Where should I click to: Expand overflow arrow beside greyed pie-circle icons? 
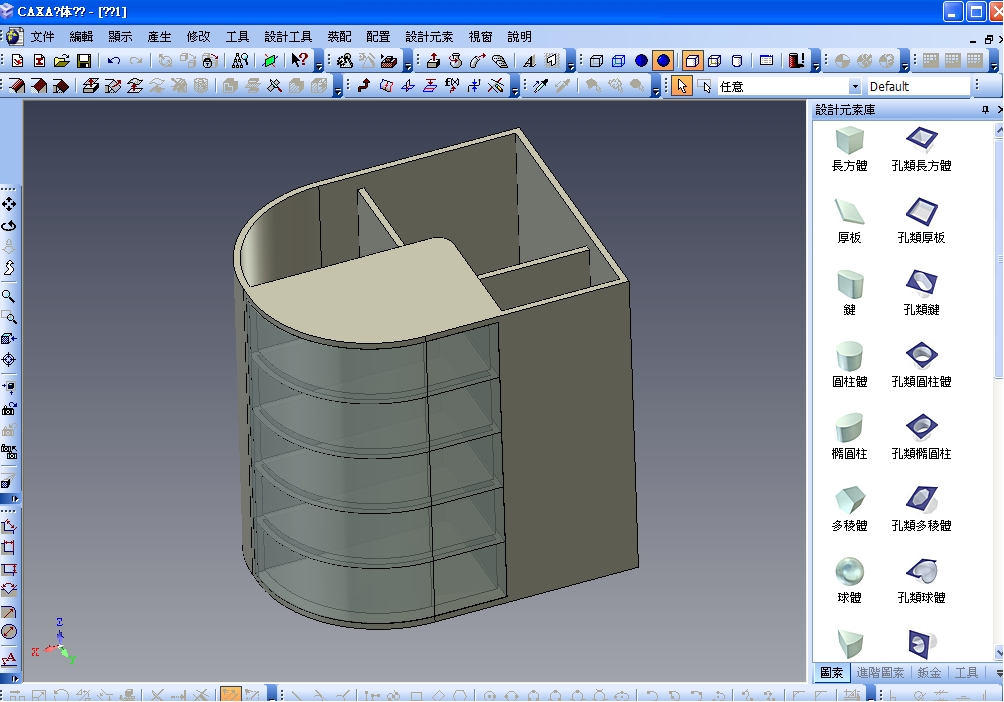904,61
